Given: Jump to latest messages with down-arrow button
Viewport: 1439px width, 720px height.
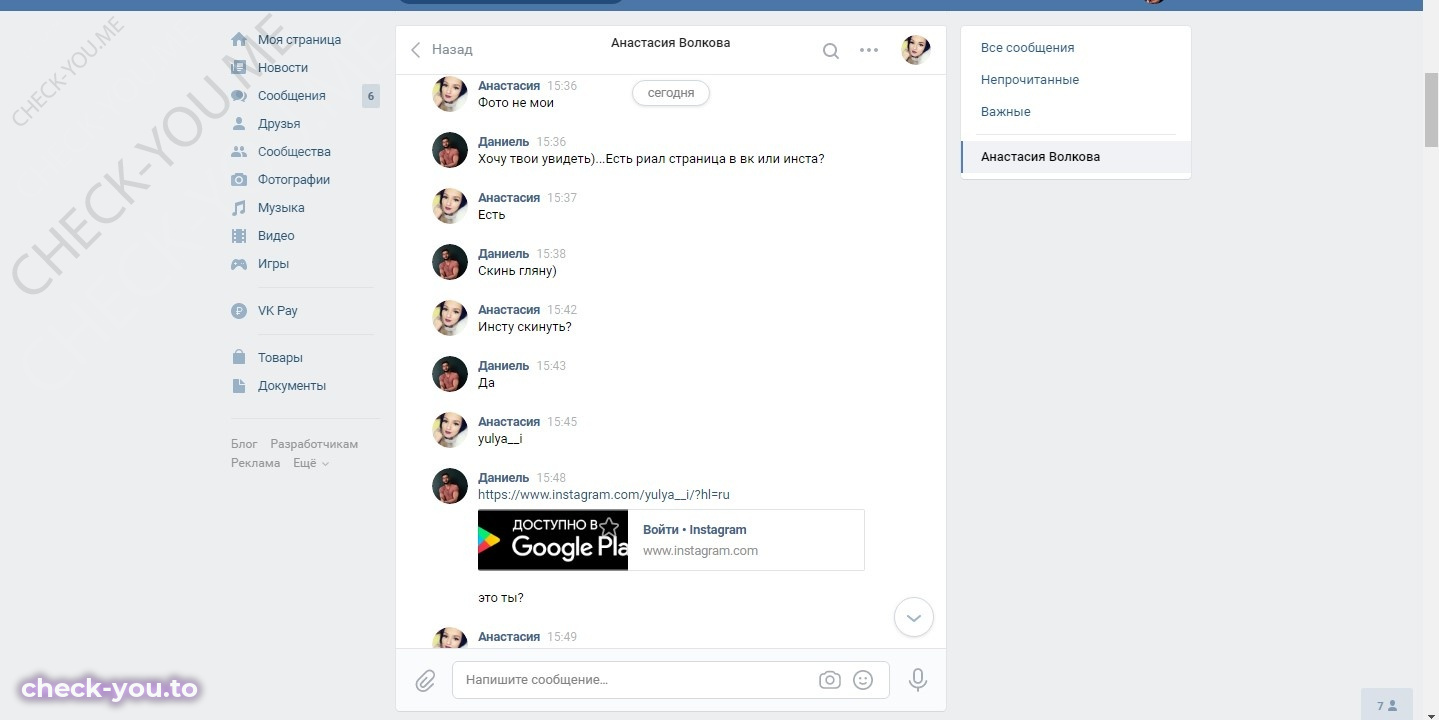Looking at the screenshot, I should click(913, 618).
